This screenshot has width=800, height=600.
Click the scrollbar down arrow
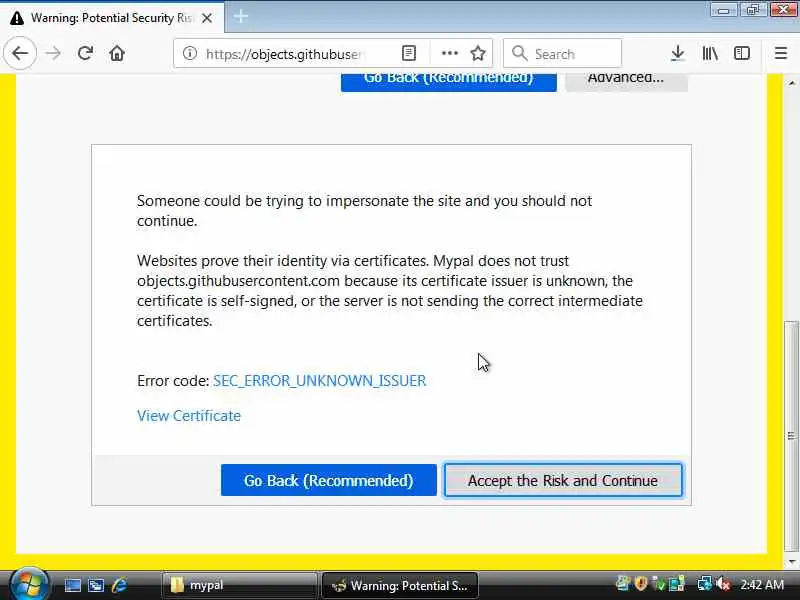(791, 561)
